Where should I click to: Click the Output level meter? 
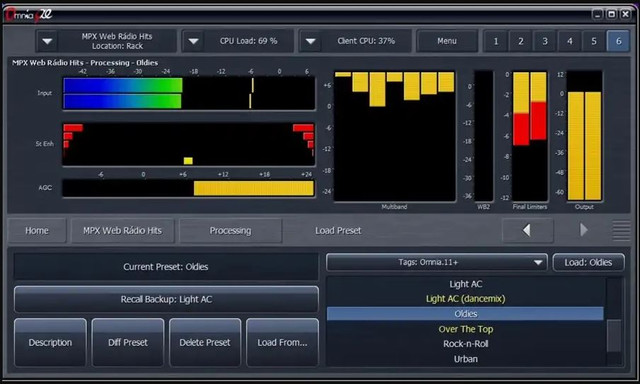(x=584, y=136)
